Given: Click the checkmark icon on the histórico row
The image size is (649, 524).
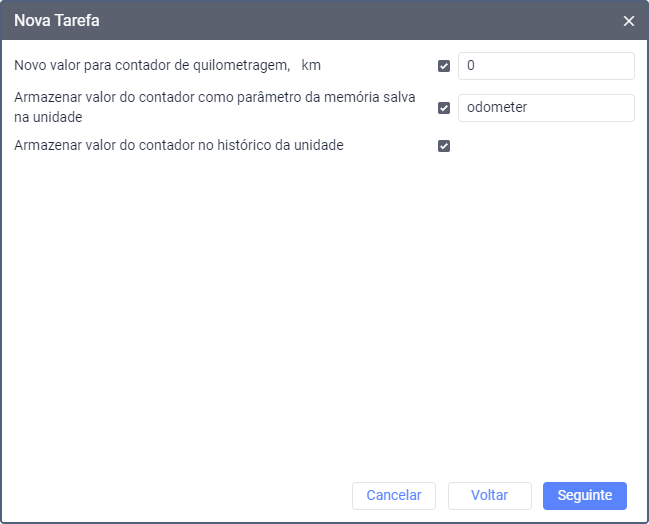Looking at the screenshot, I should tap(444, 146).
